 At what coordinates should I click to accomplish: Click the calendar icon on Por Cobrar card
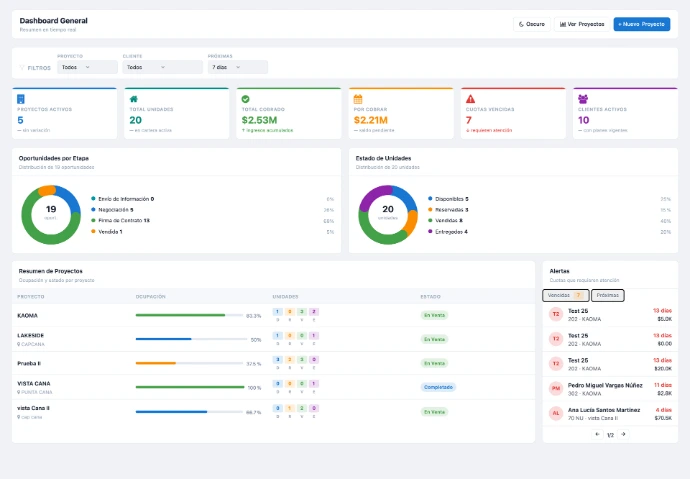coord(358,99)
